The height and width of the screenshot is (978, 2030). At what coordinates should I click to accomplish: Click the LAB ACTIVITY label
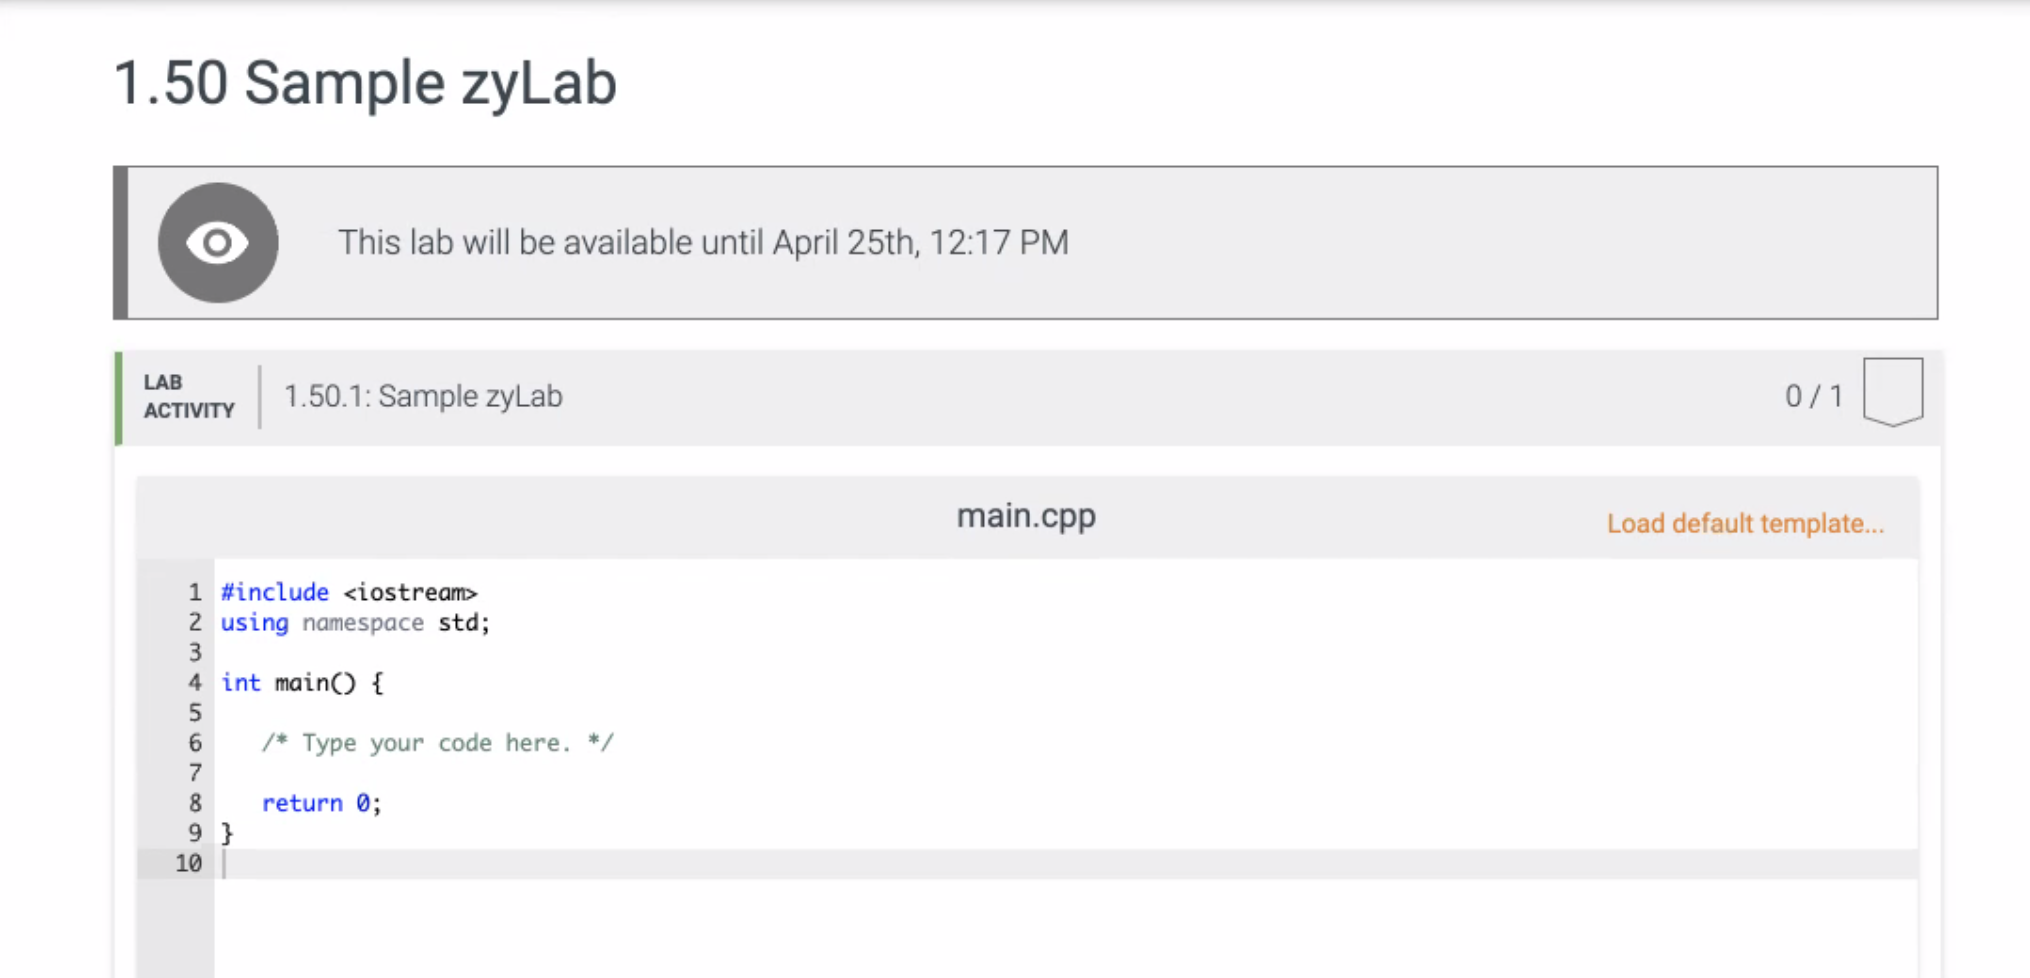pos(187,396)
